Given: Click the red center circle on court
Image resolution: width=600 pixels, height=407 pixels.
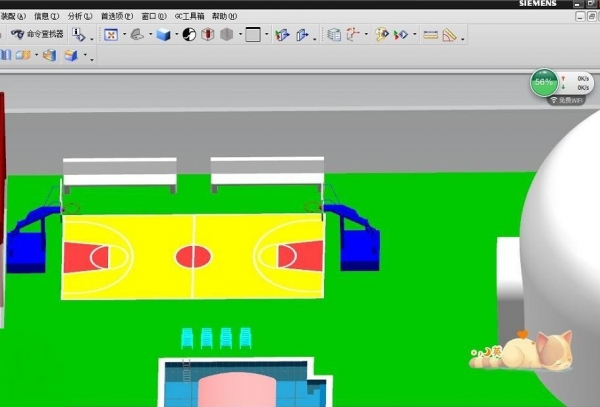Looking at the screenshot, I should 193,257.
